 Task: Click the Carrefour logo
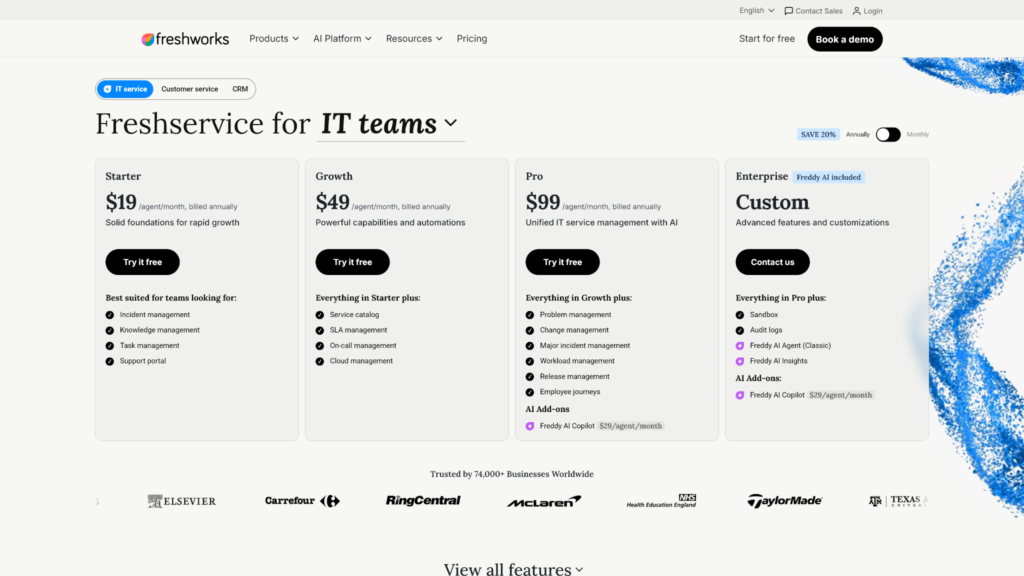click(302, 501)
